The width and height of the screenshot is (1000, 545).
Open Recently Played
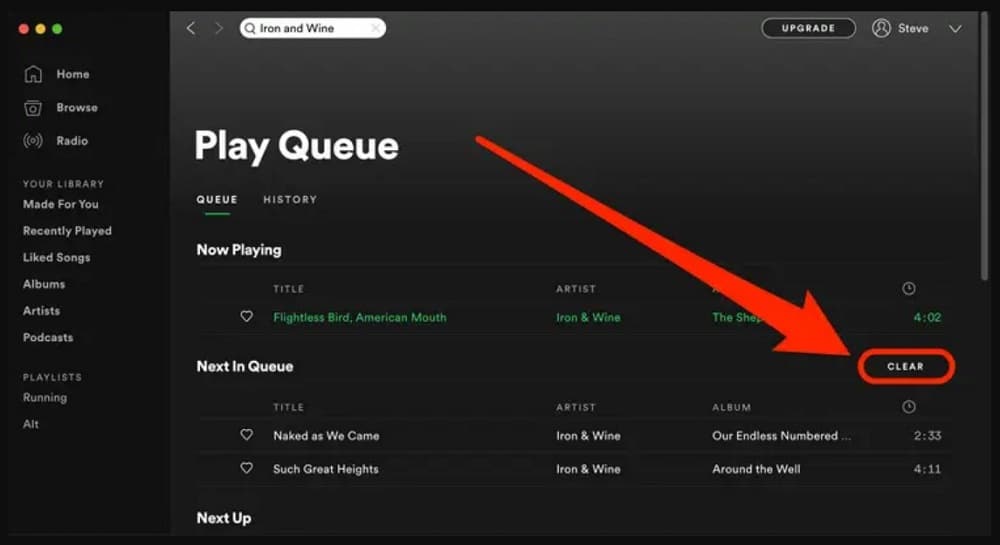[x=67, y=231]
